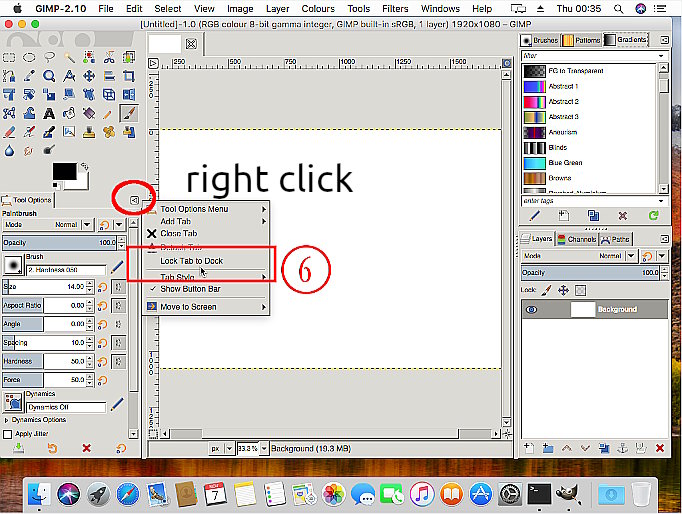Enable the Apply Jitter checkbox

pos(7,434)
